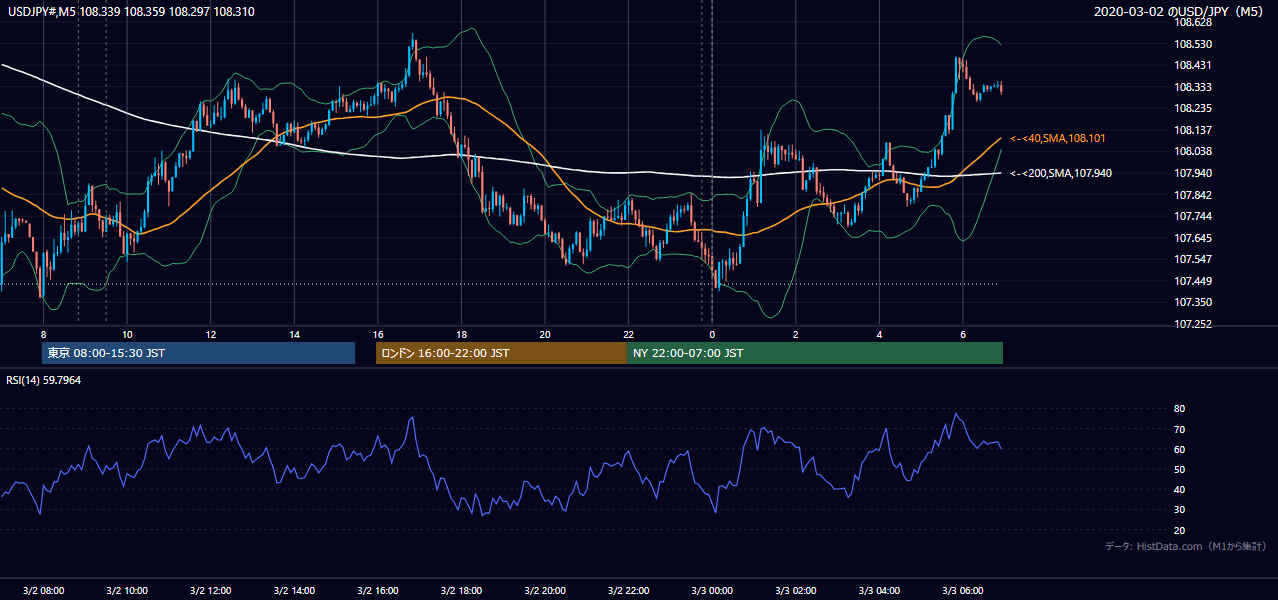Click the 3/3 00:00 date label
The height and width of the screenshot is (600, 1278).
pos(712,591)
